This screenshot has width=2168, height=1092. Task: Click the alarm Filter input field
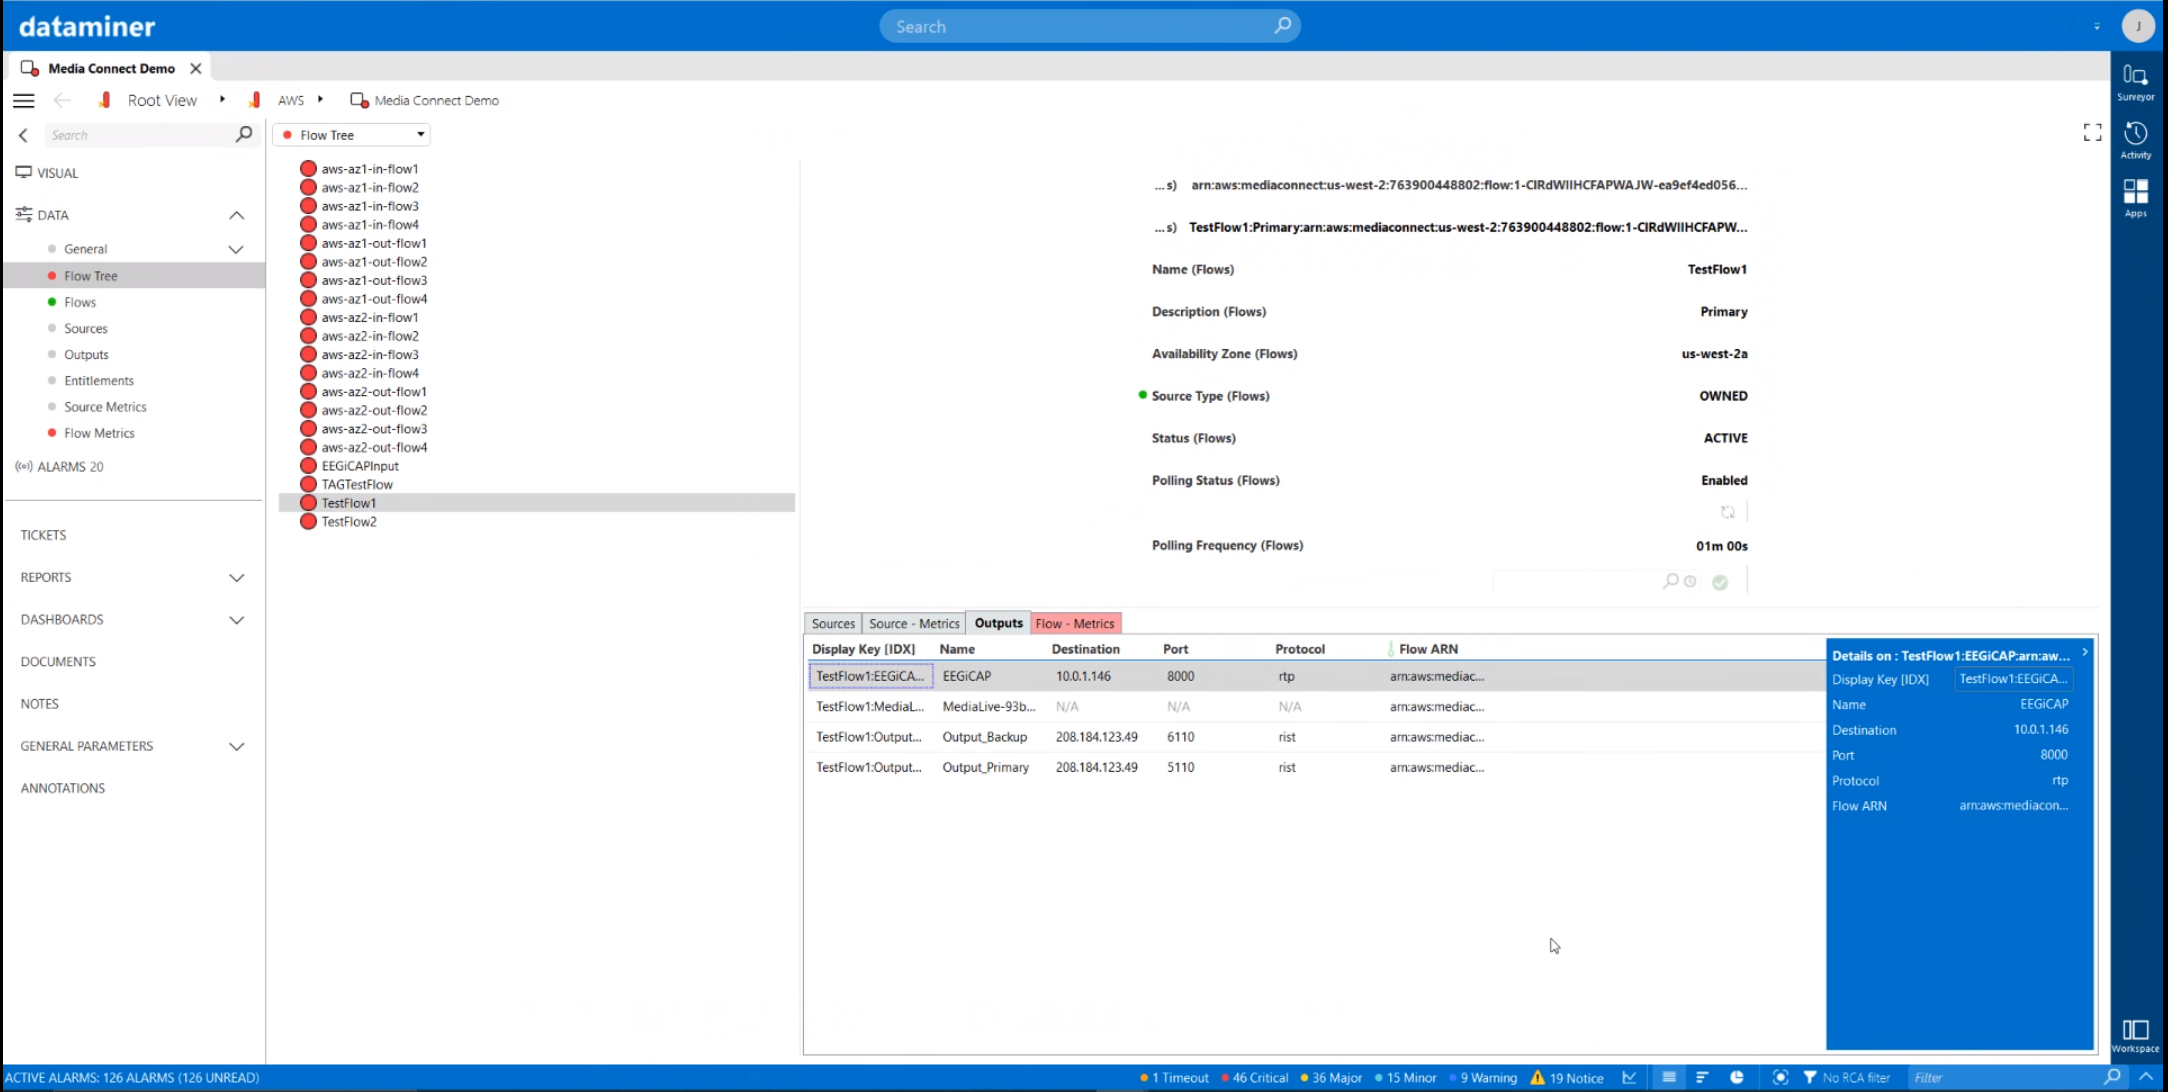pyautogui.click(x=2003, y=1077)
